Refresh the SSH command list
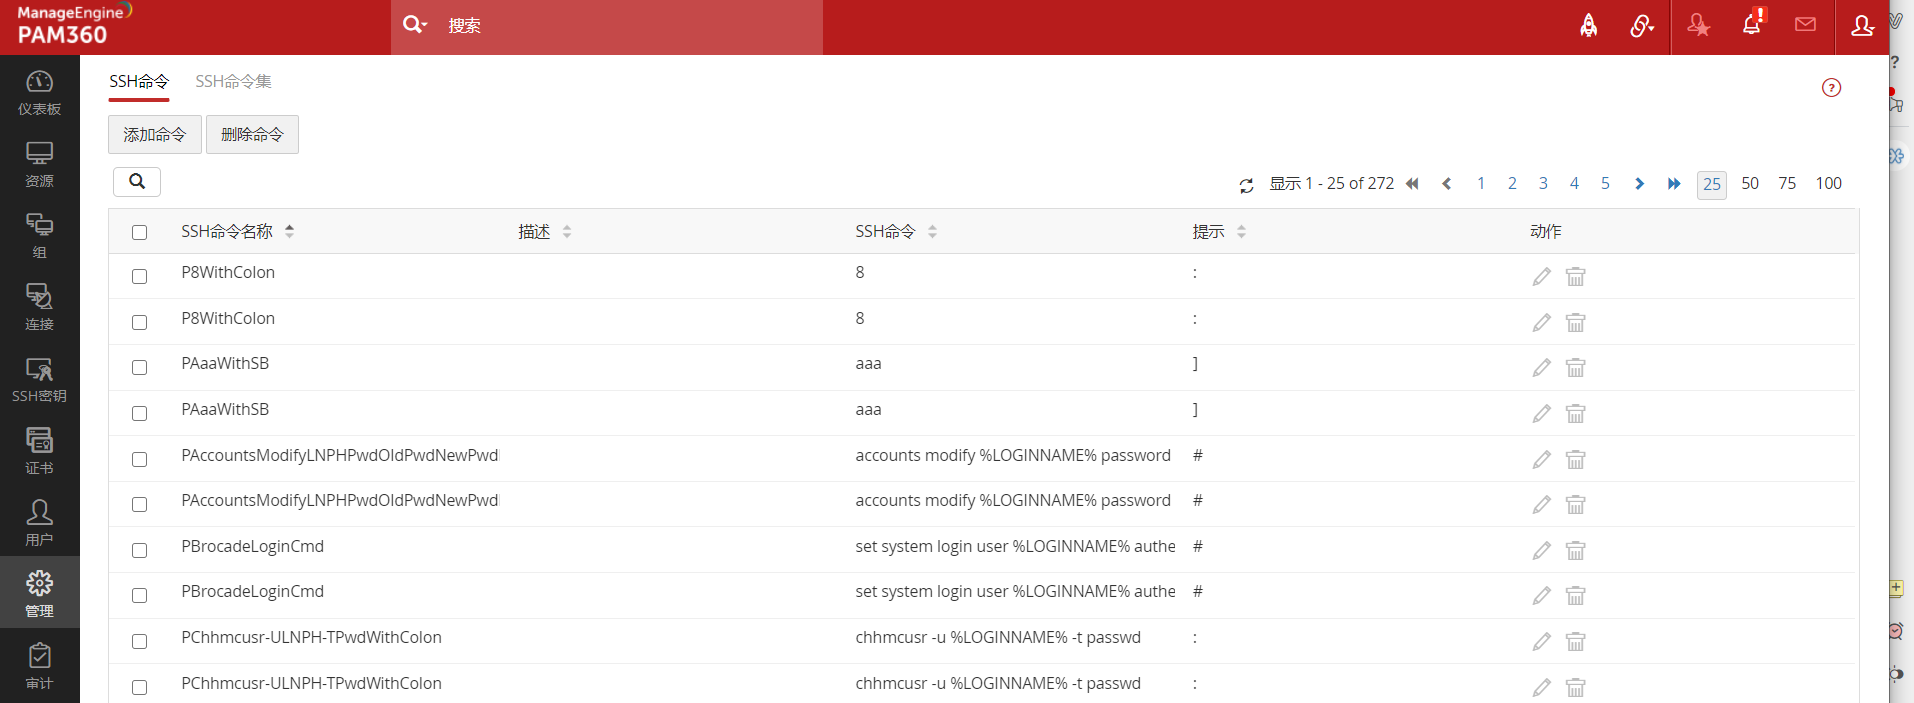Image resolution: width=1914 pixels, height=703 pixels. [1246, 185]
